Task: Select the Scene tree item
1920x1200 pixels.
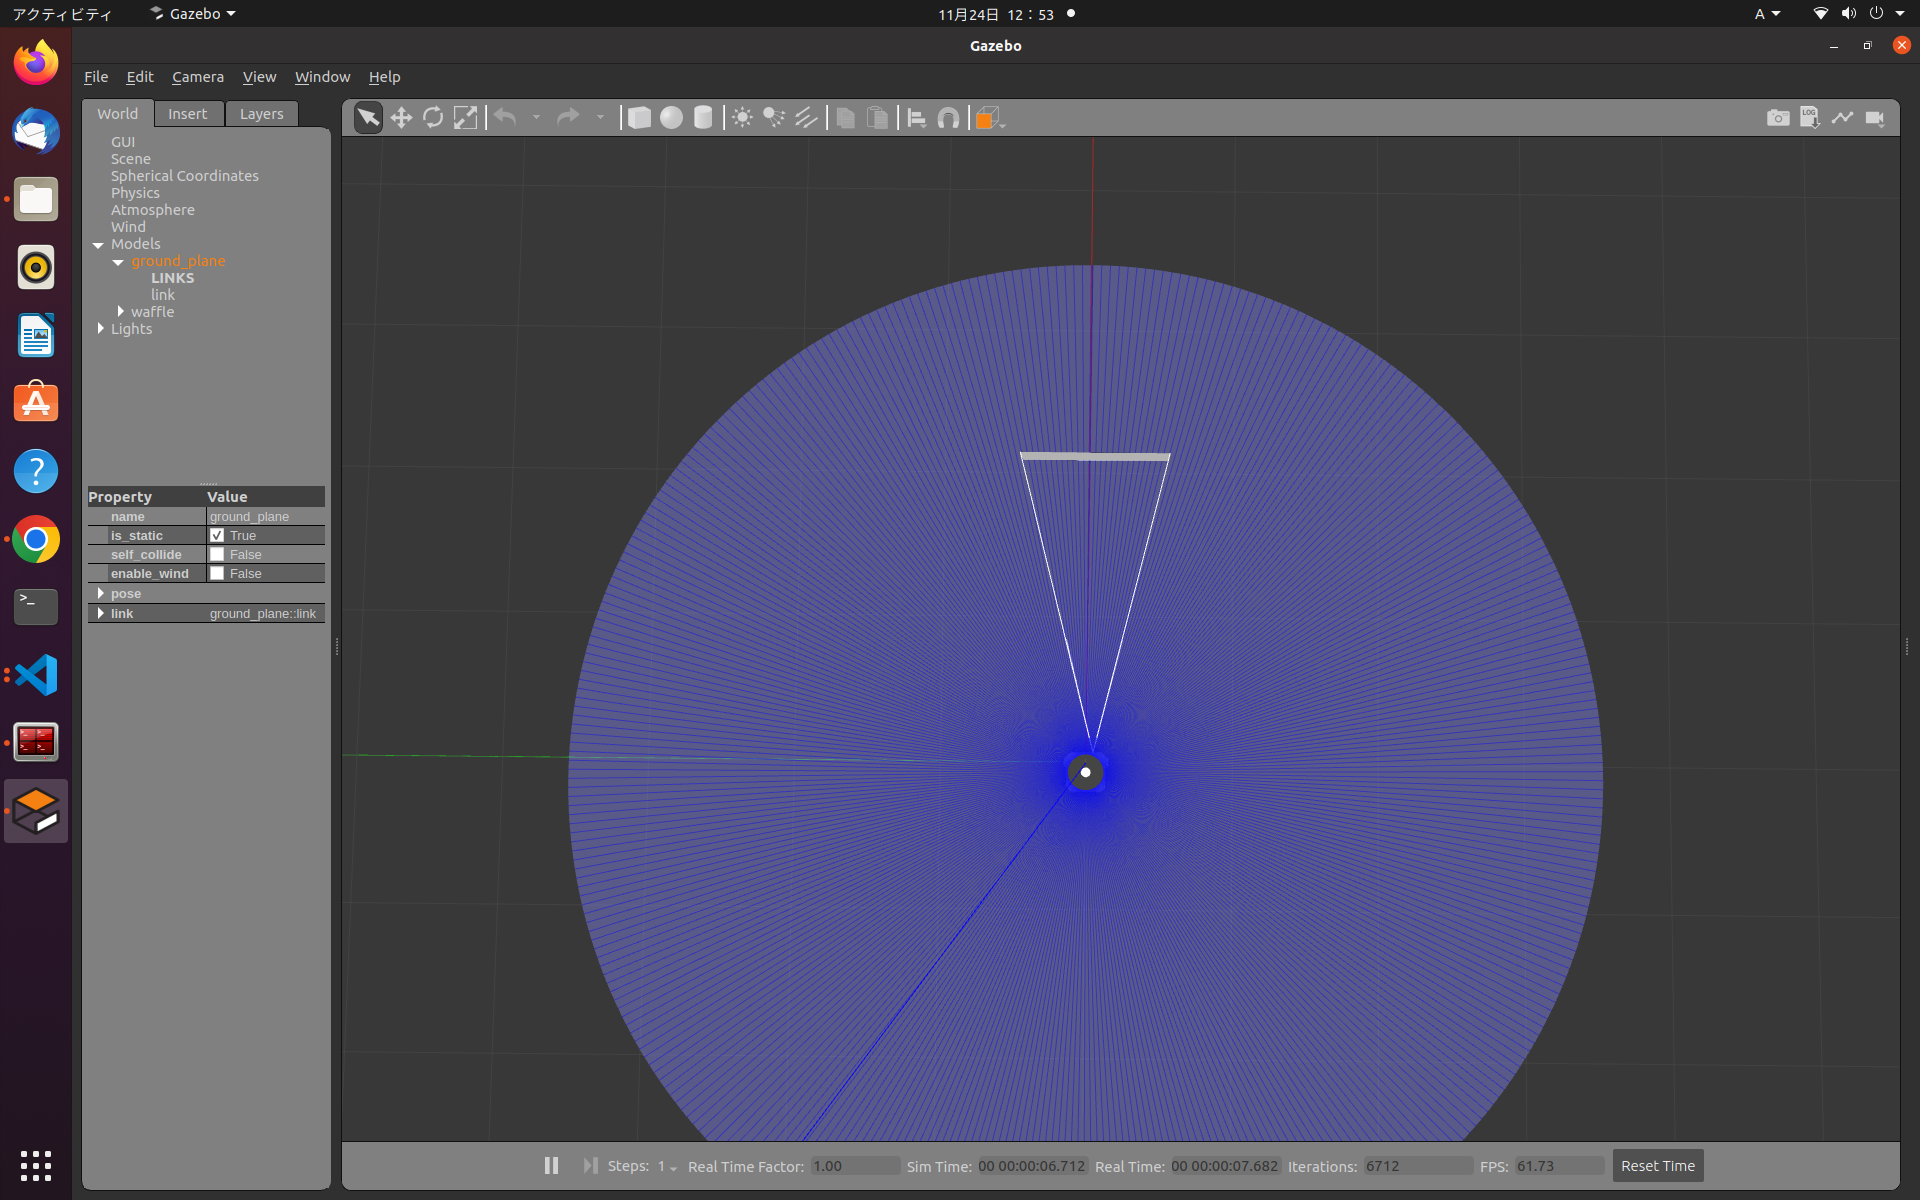Action: pos(131,159)
